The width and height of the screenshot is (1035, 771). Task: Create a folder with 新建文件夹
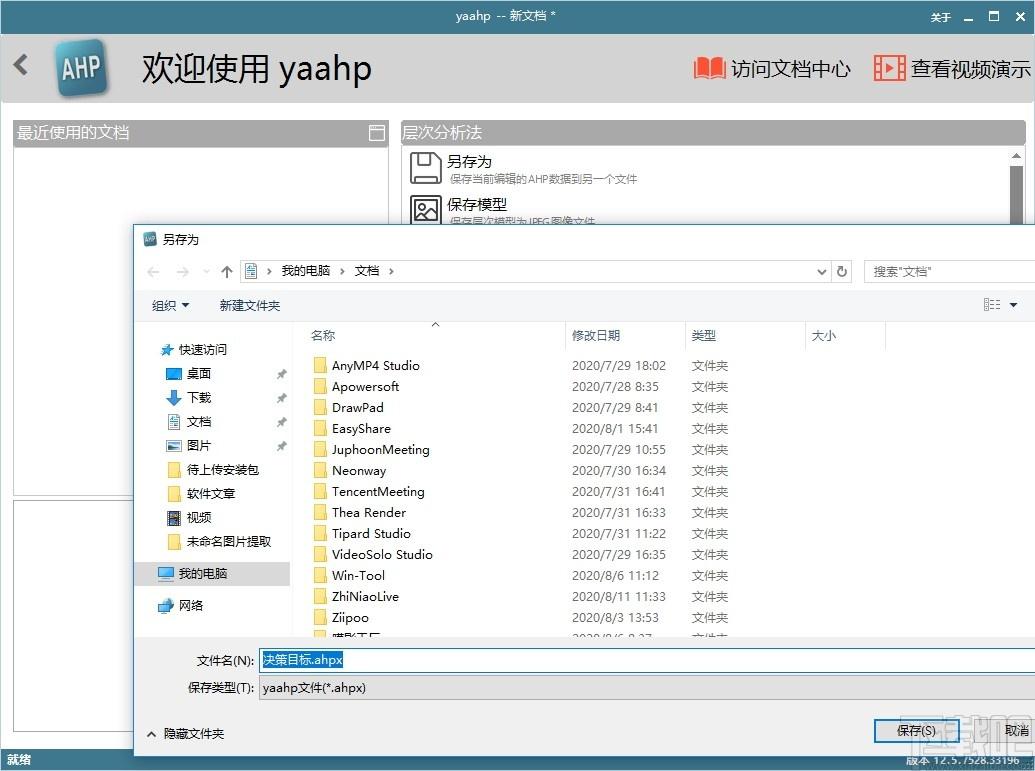point(250,305)
